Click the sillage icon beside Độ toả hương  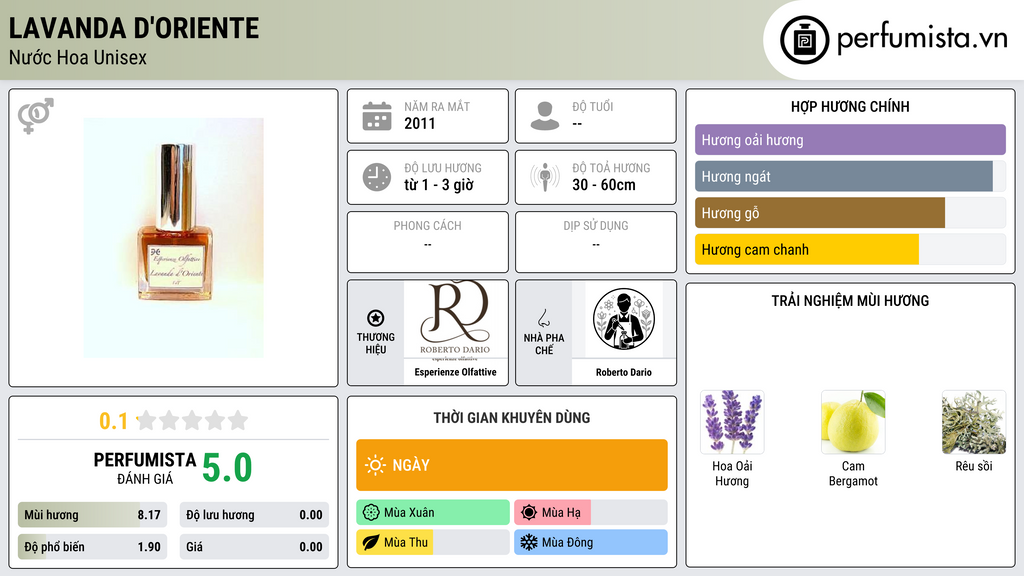(545, 177)
